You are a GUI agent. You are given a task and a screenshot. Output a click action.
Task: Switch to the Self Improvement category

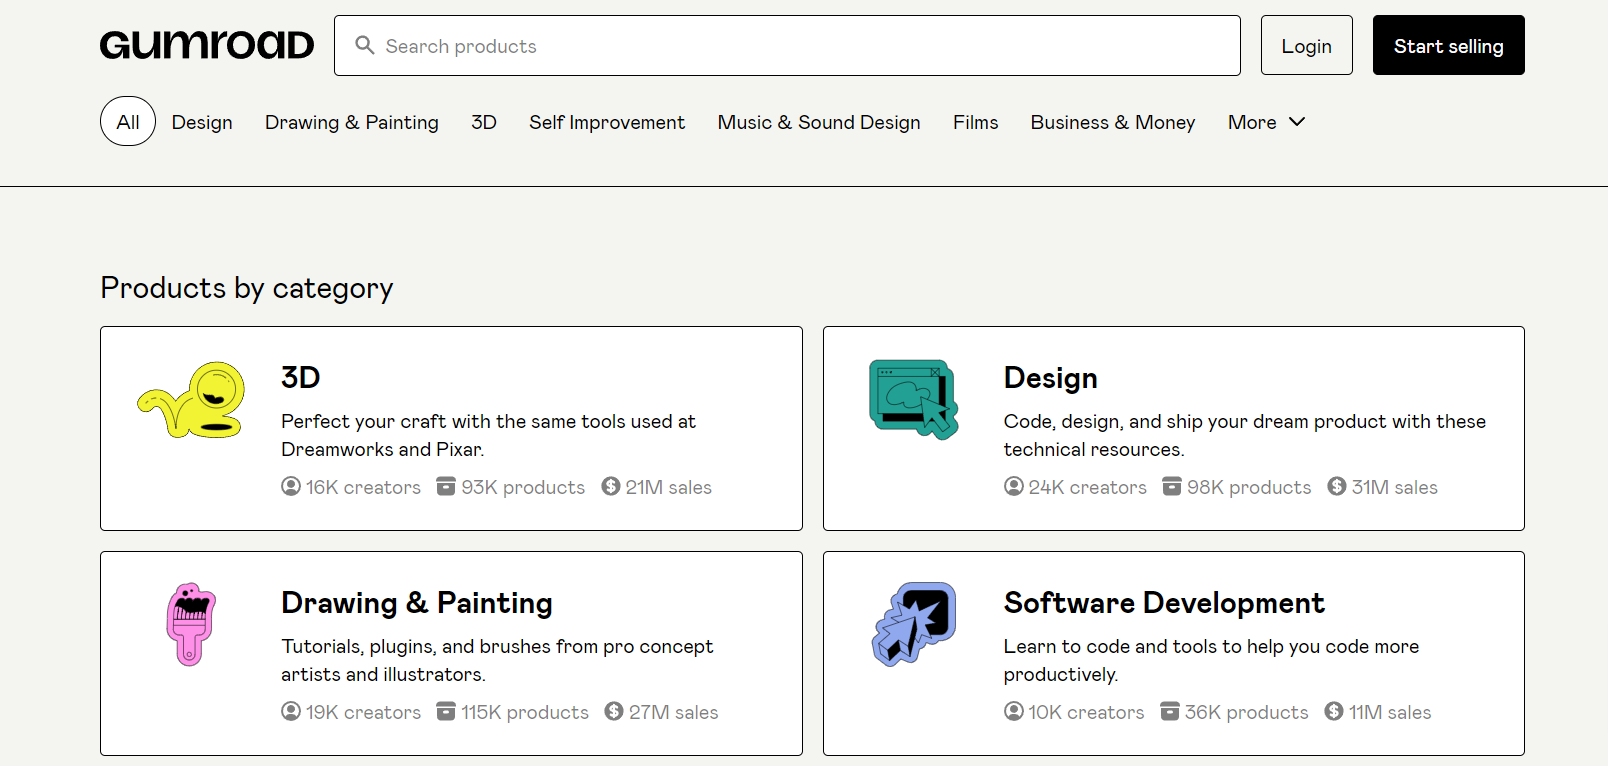(606, 122)
